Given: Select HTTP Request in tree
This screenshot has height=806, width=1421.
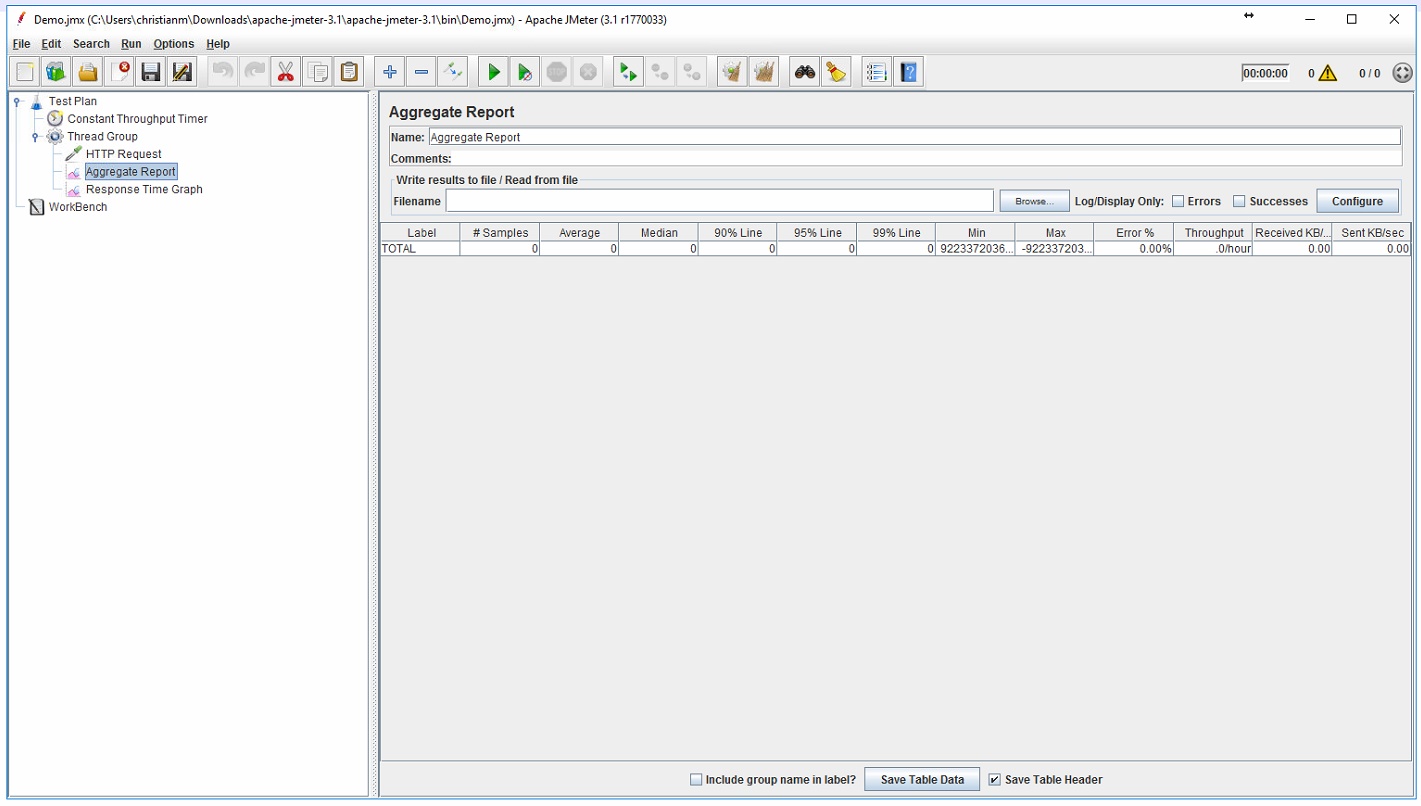Looking at the screenshot, I should pyautogui.click(x=123, y=154).
